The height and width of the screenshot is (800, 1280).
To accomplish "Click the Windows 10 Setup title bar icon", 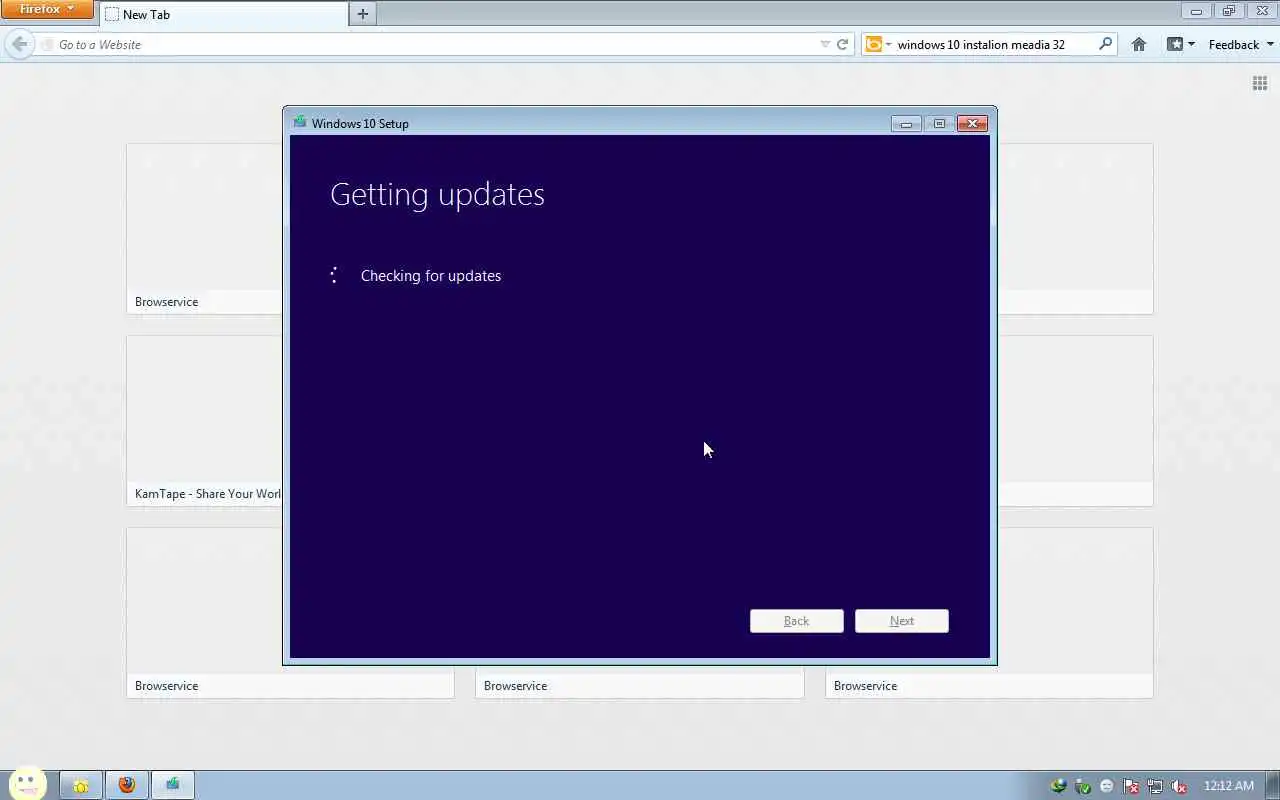I will (x=299, y=122).
